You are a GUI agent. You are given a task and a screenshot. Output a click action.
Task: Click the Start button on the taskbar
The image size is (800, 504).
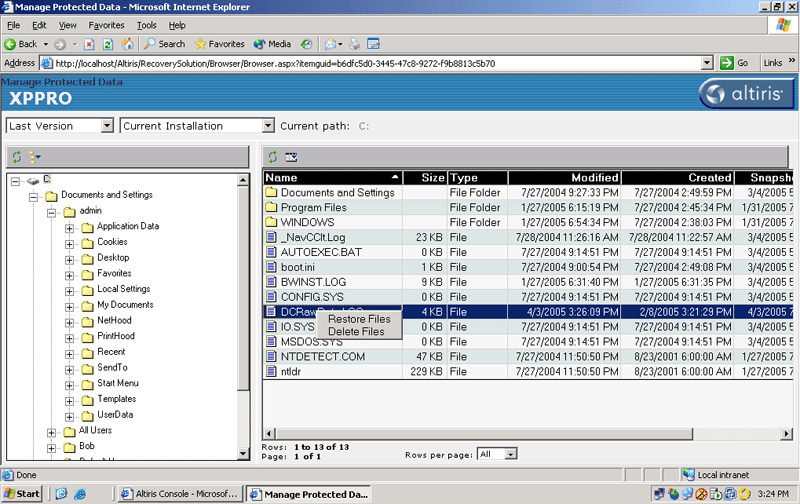click(x=22, y=494)
